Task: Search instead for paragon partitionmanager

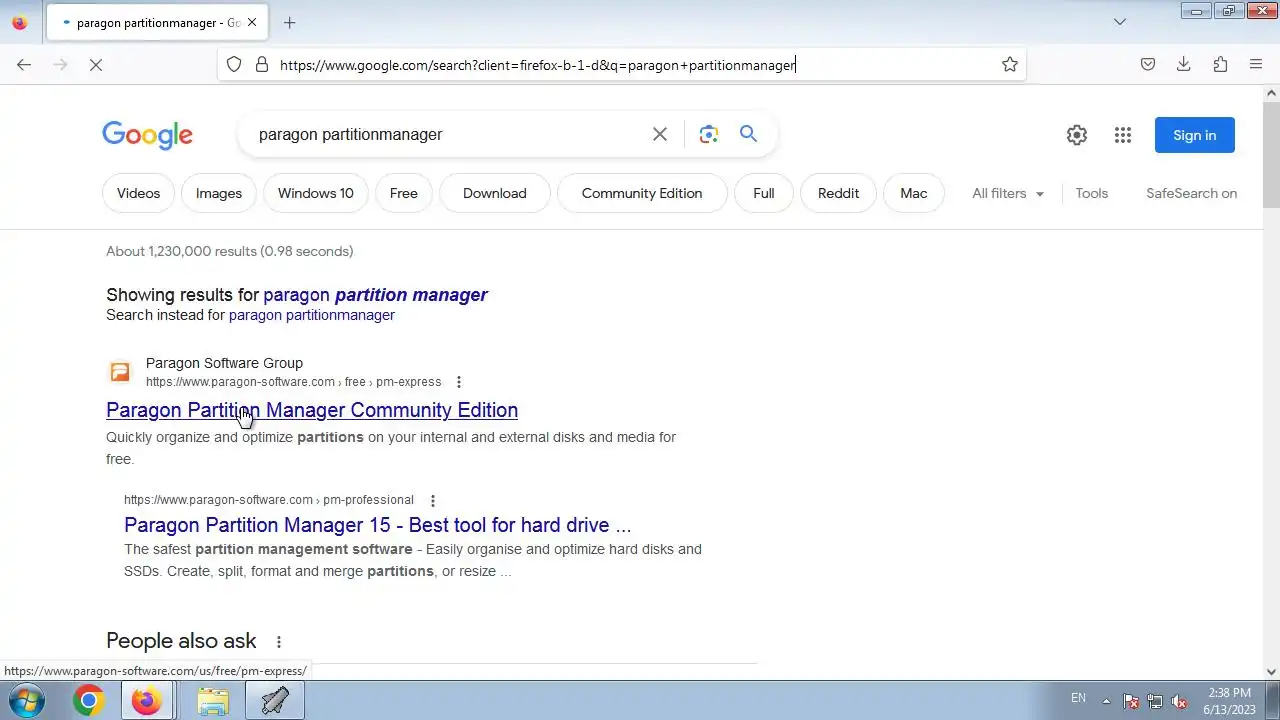Action: pos(312,315)
